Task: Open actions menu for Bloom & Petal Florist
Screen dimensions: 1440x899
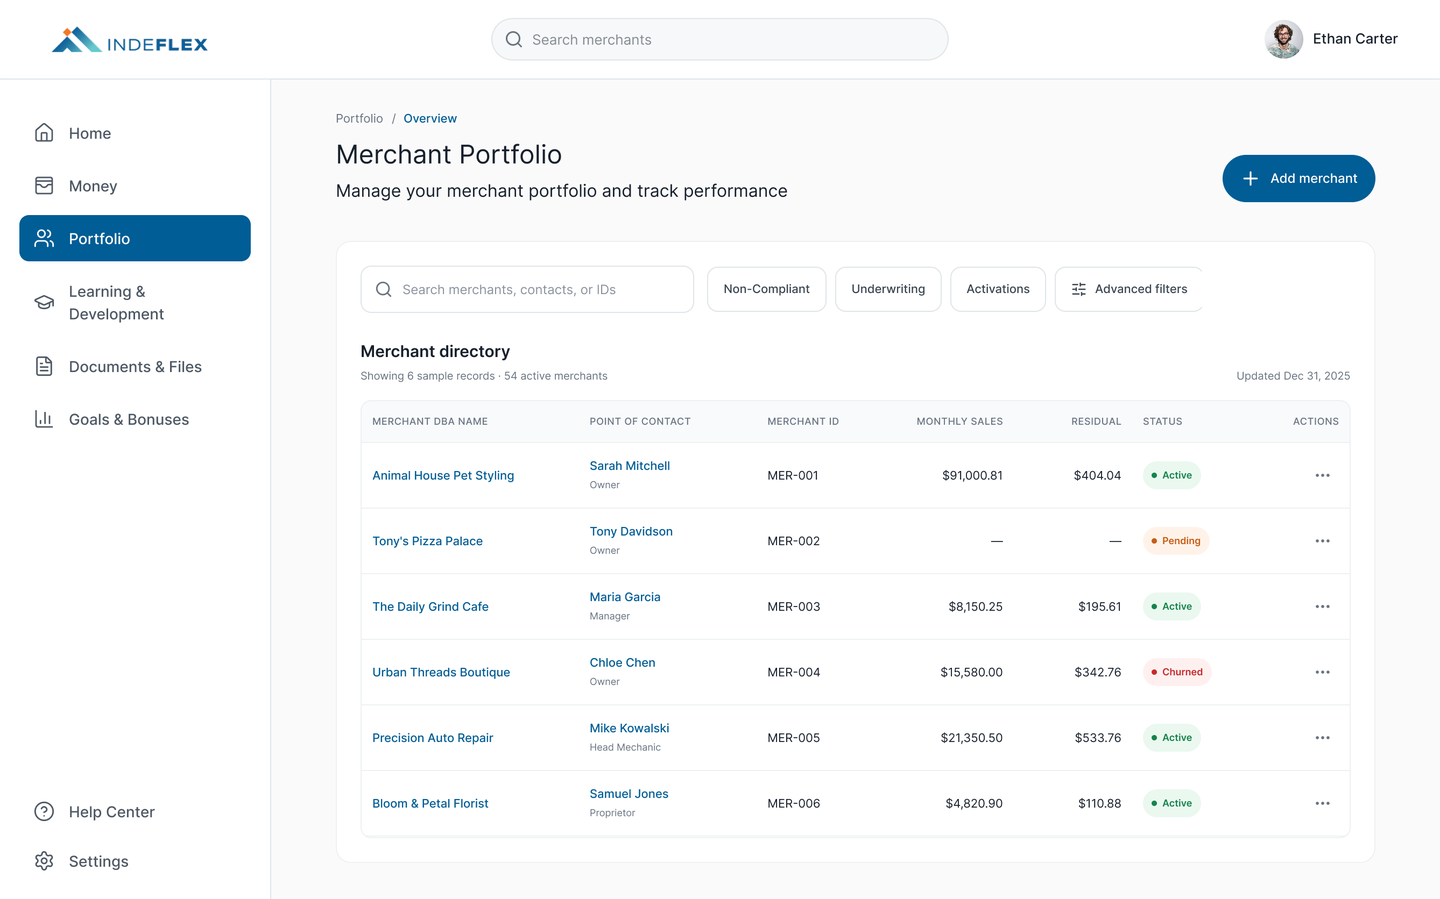Action: pos(1322,803)
